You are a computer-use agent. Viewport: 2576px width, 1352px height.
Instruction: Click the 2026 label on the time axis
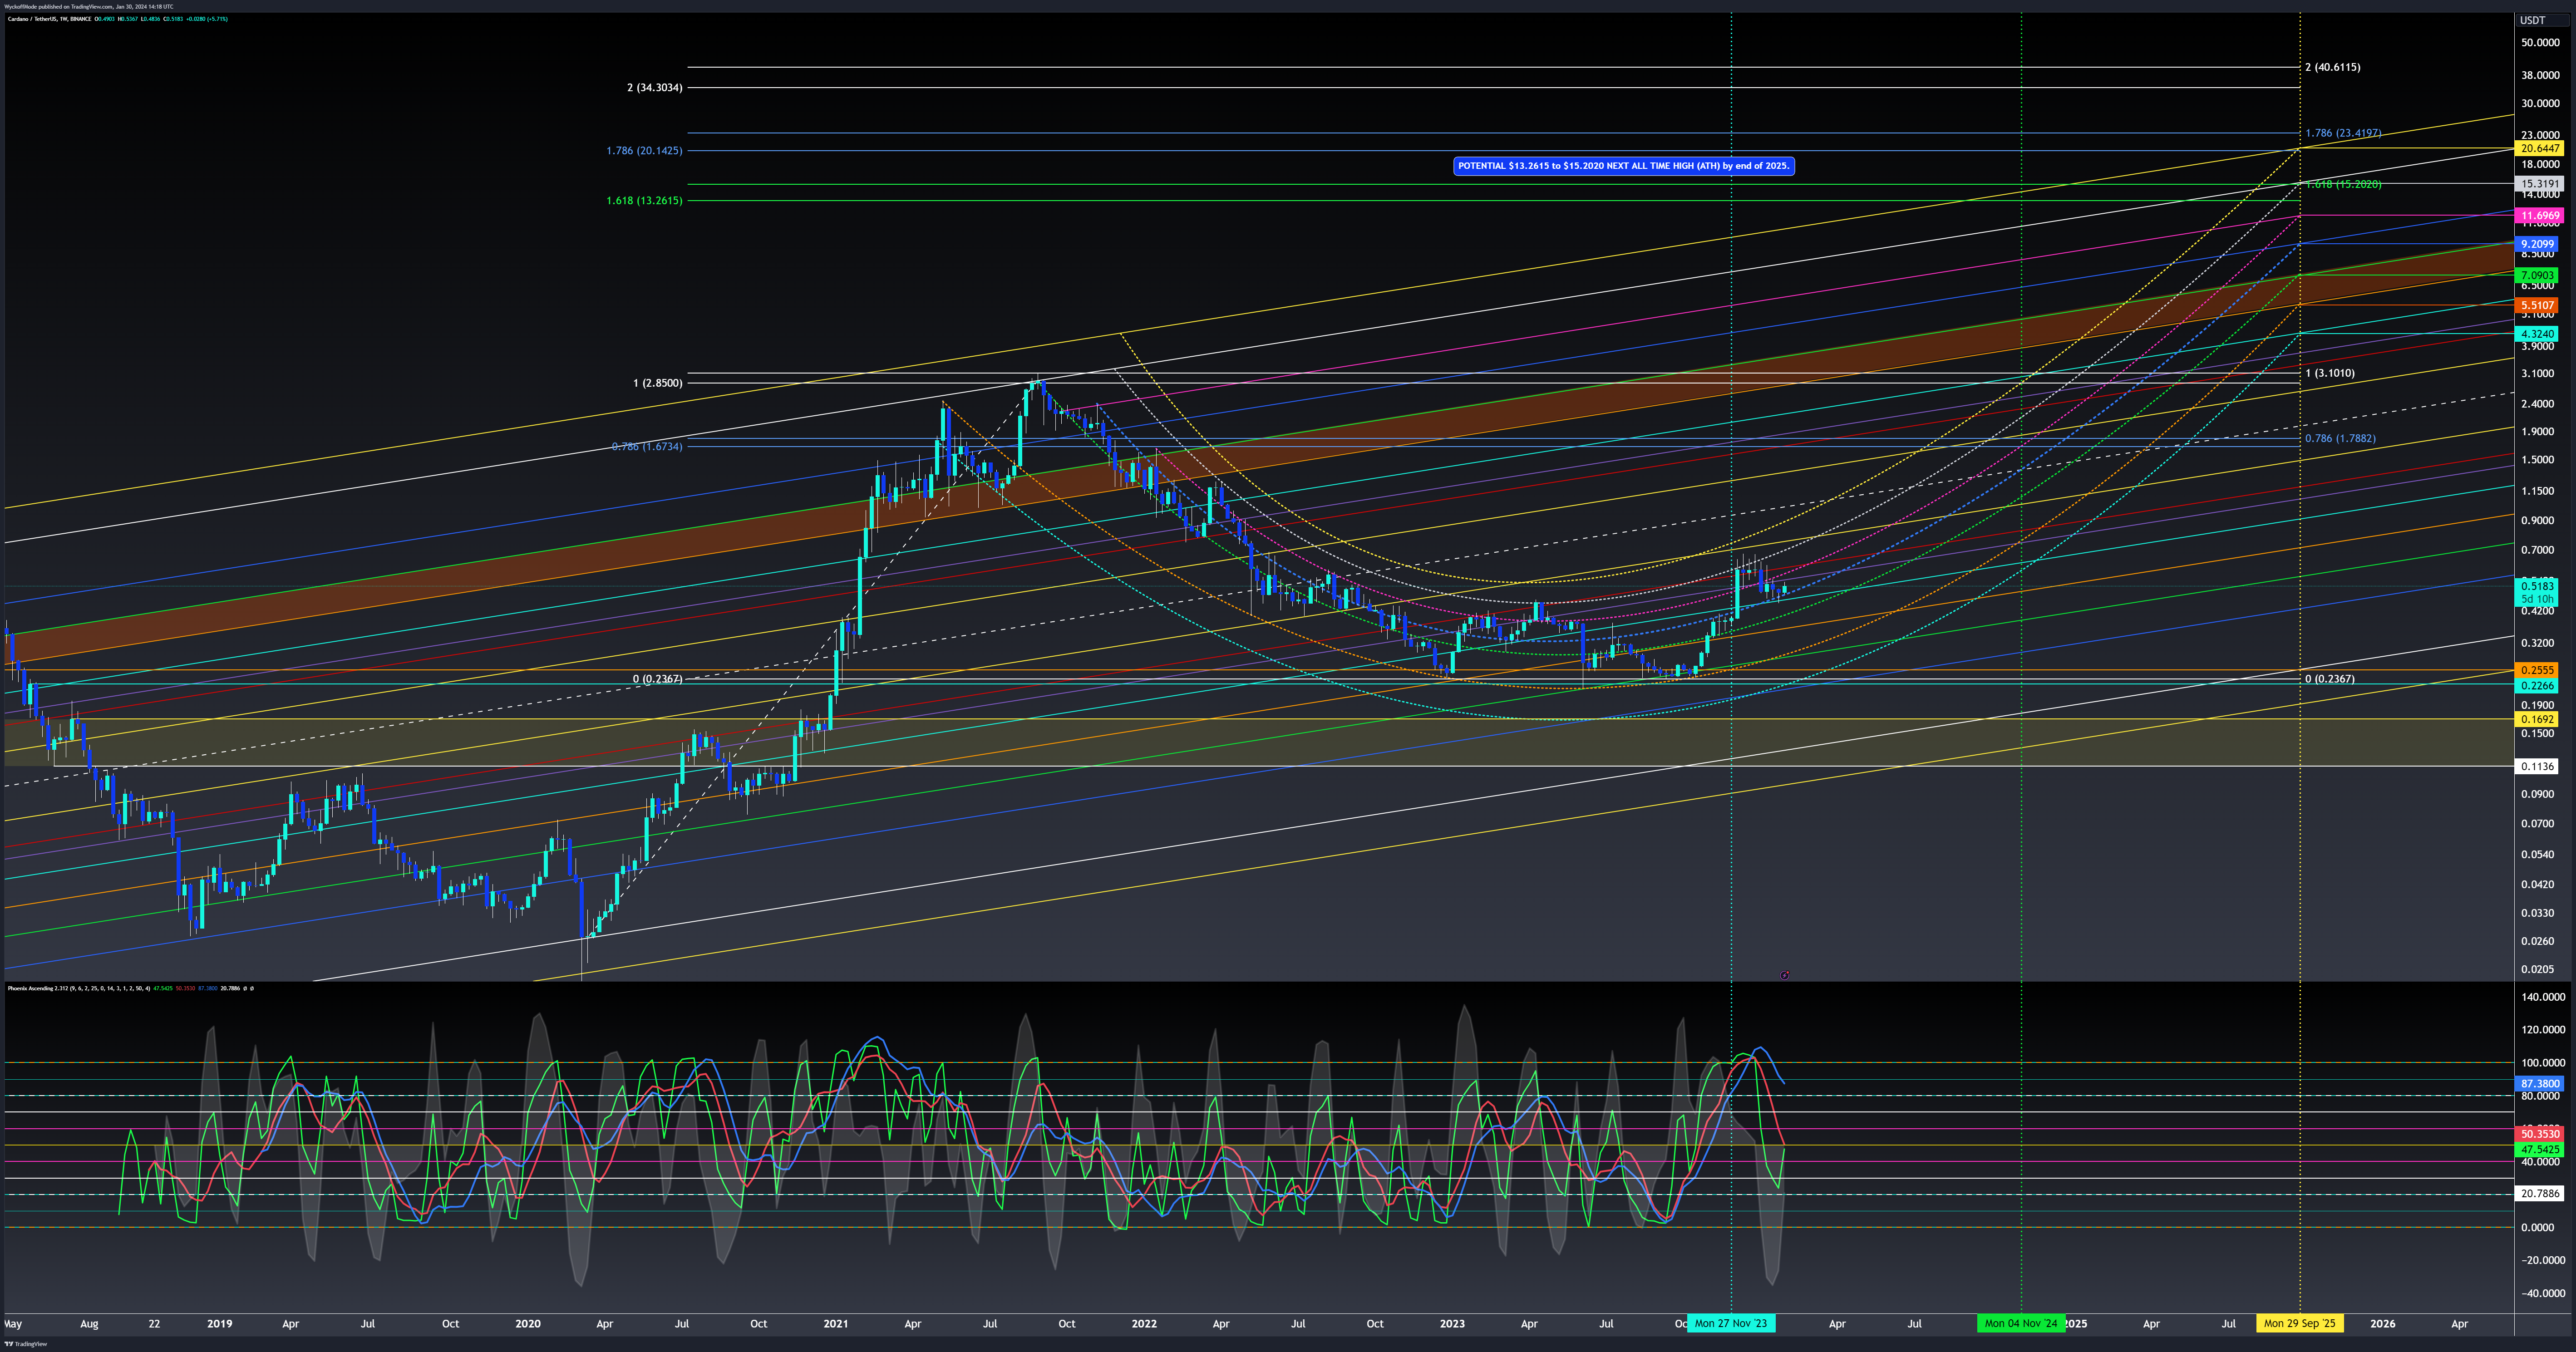2383,1324
